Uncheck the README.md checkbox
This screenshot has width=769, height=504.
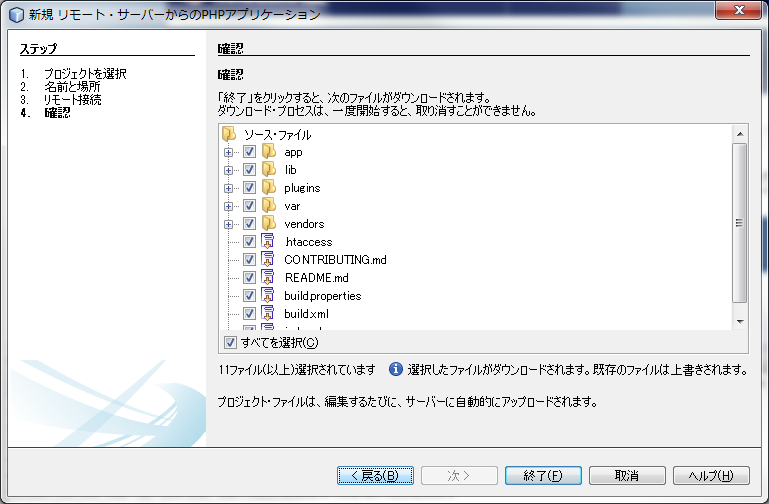pyautogui.click(x=249, y=277)
